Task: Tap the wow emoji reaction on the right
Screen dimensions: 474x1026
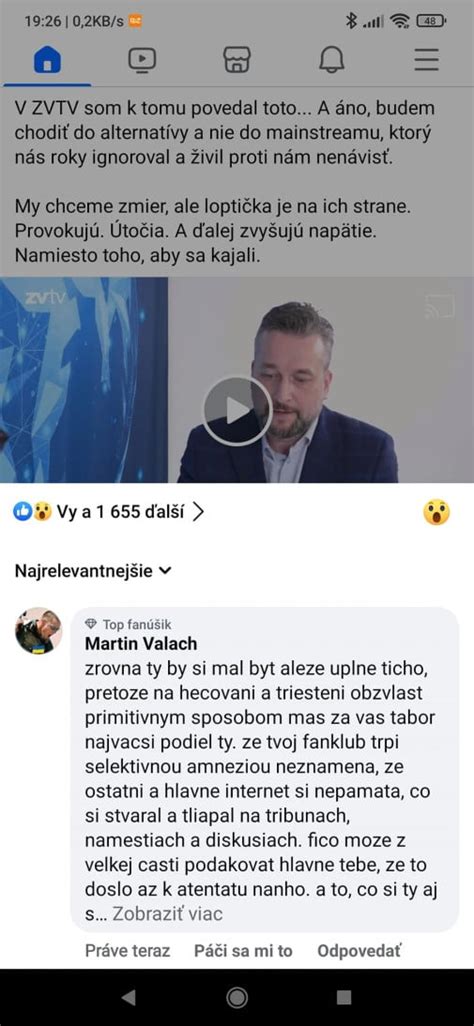Action: click(436, 512)
